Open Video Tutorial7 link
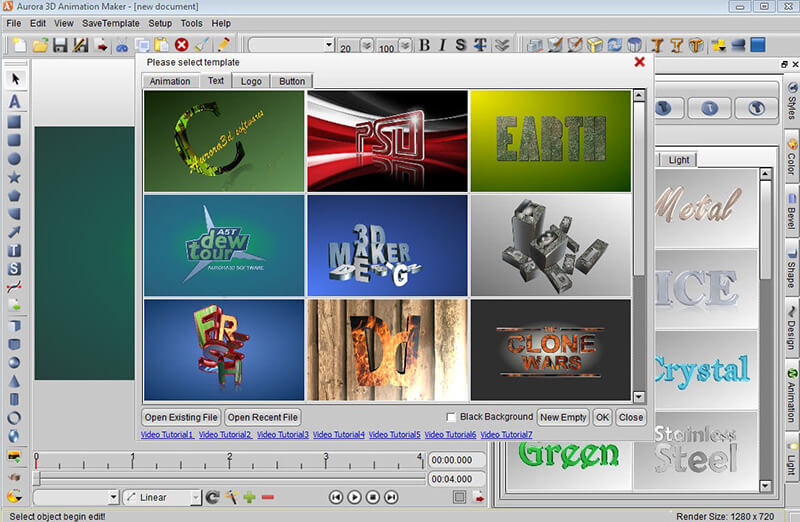 point(506,435)
